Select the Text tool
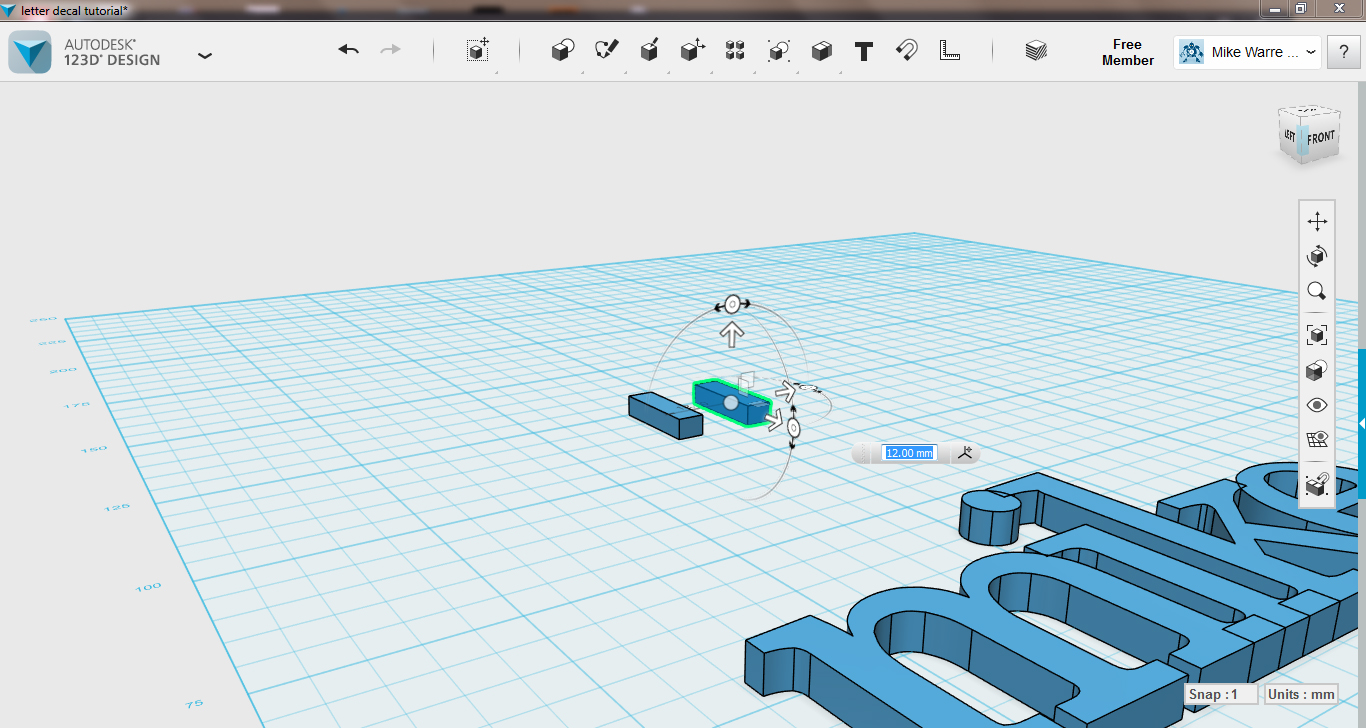1366x728 pixels. [864, 51]
